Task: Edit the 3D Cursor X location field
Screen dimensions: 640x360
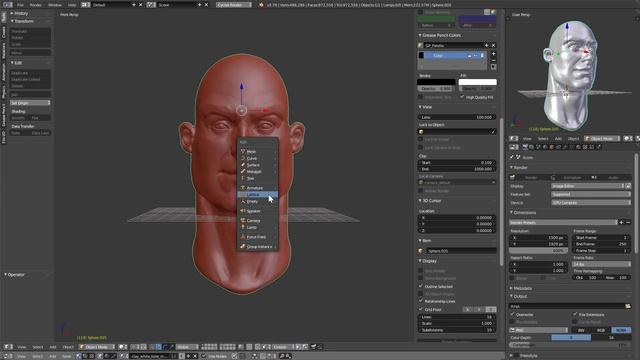Action: point(457,218)
